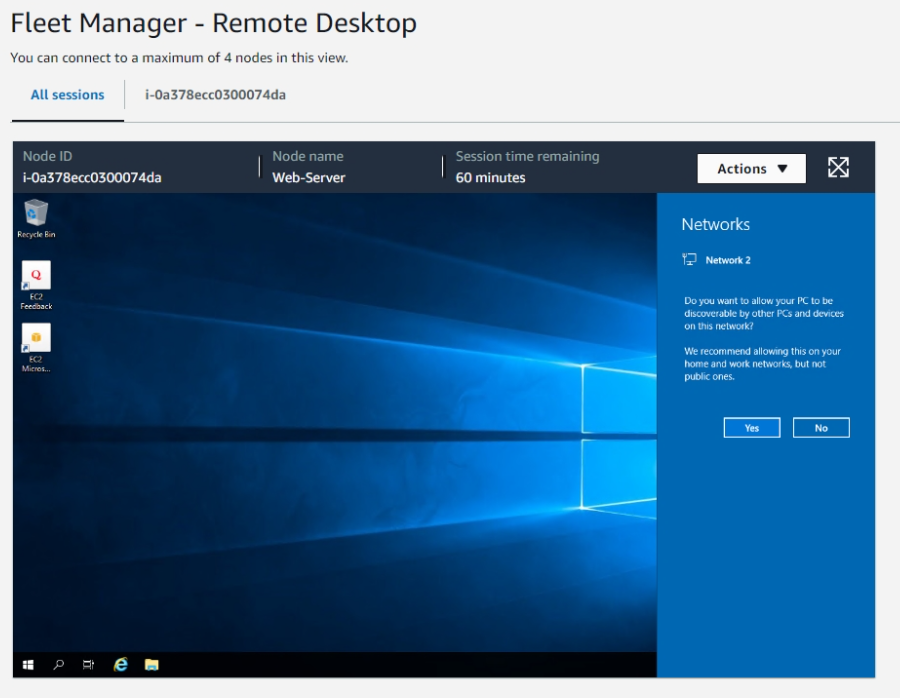Click the 60 minutes session time value

pos(490,177)
